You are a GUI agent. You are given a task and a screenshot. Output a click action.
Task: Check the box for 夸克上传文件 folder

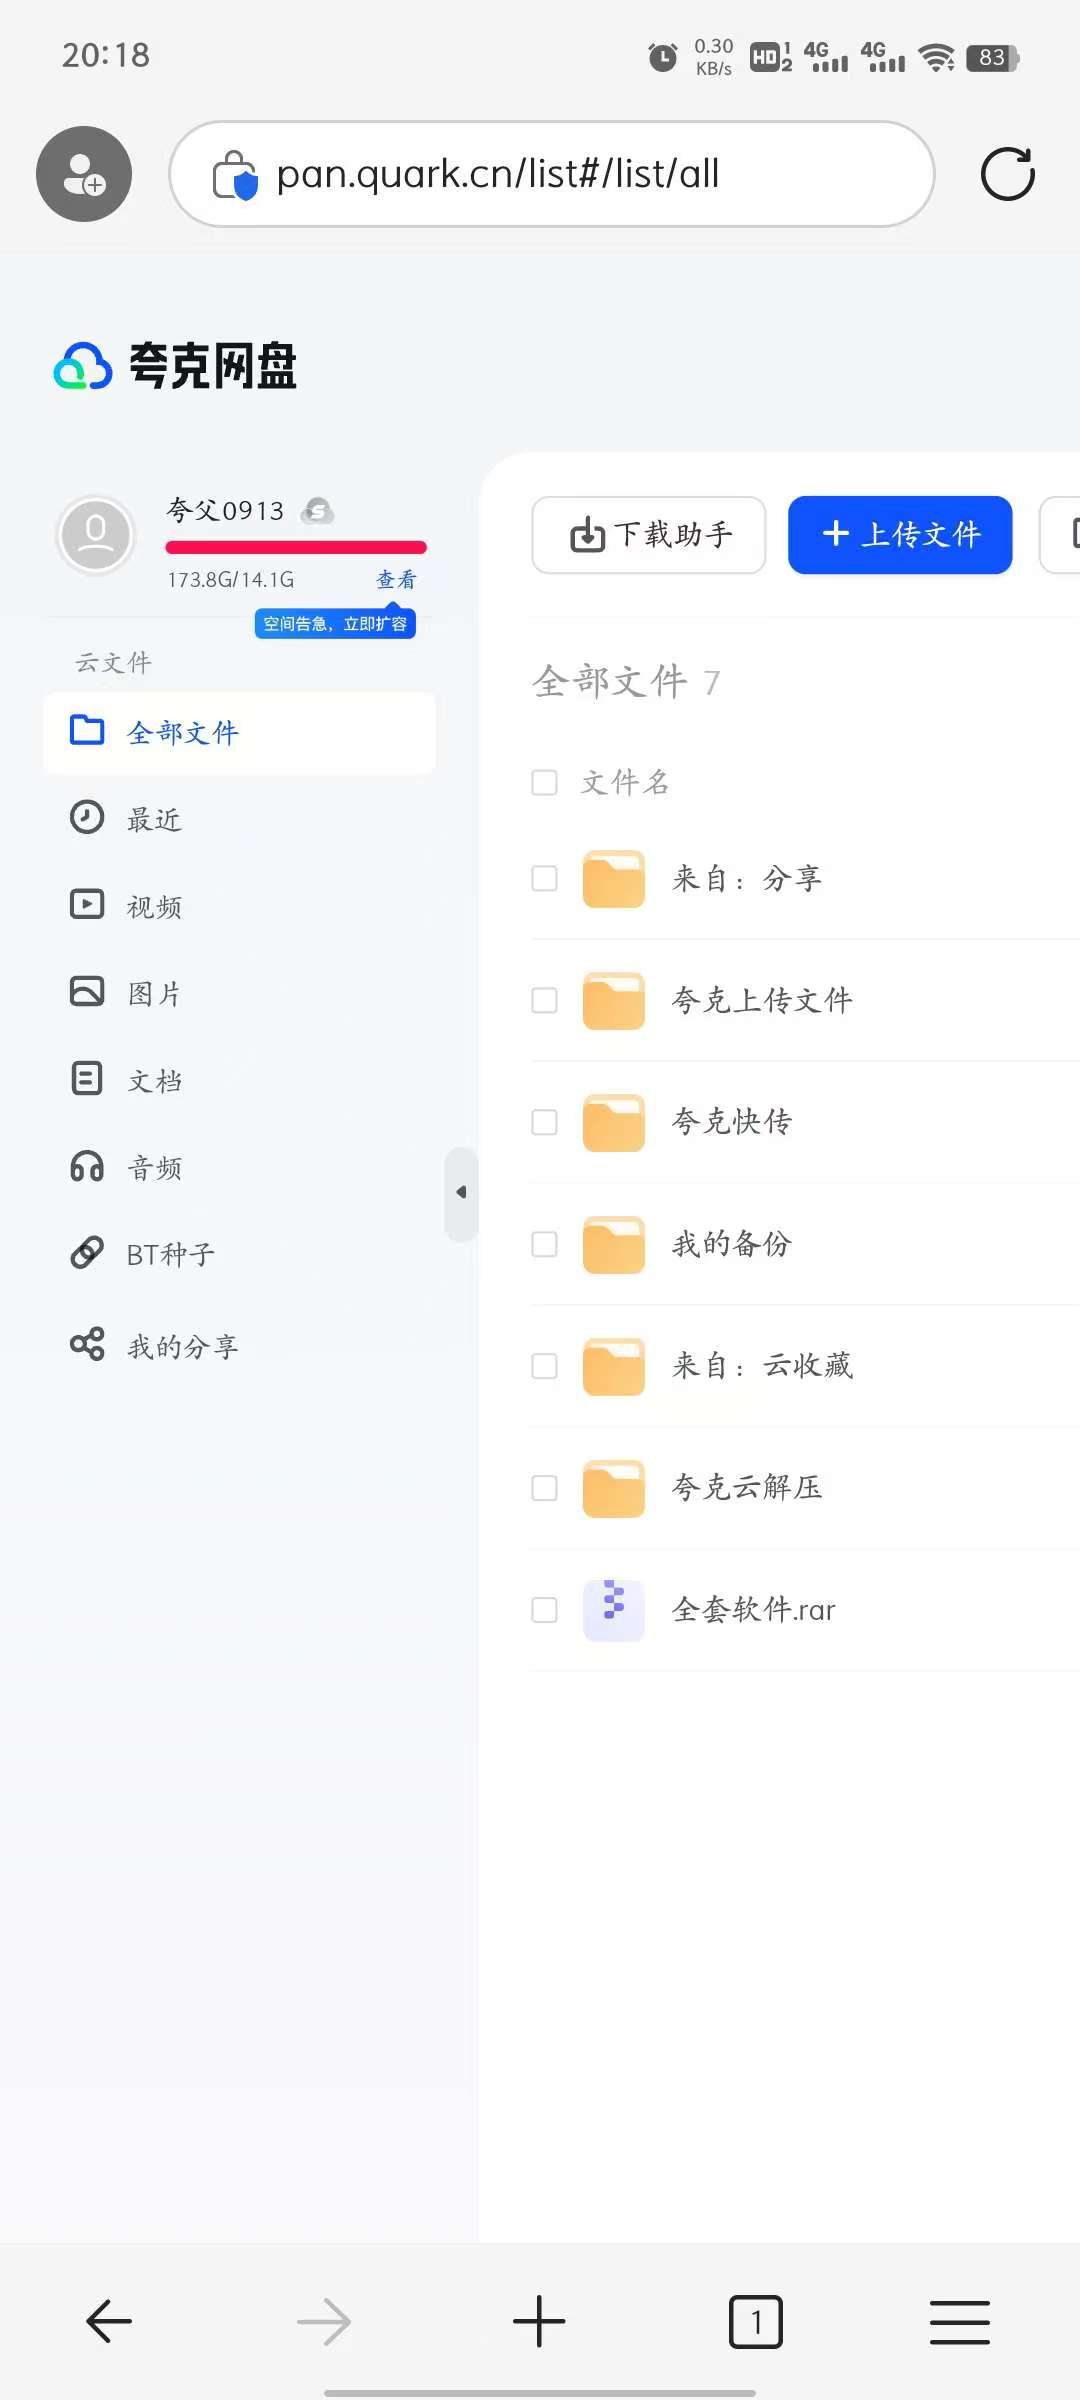(x=544, y=1001)
